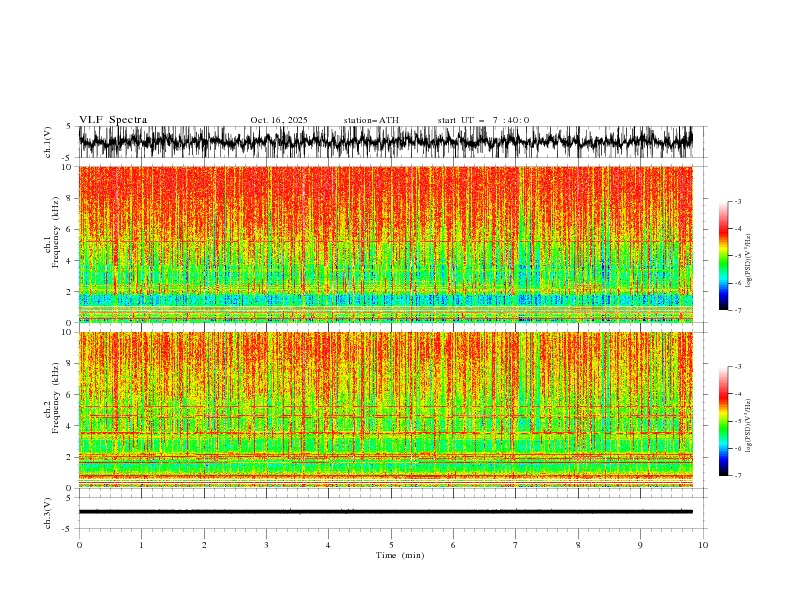Click the '-5' volt tick on ch.3(V) axis
Viewport: 792px width, 612px height.
(68, 529)
